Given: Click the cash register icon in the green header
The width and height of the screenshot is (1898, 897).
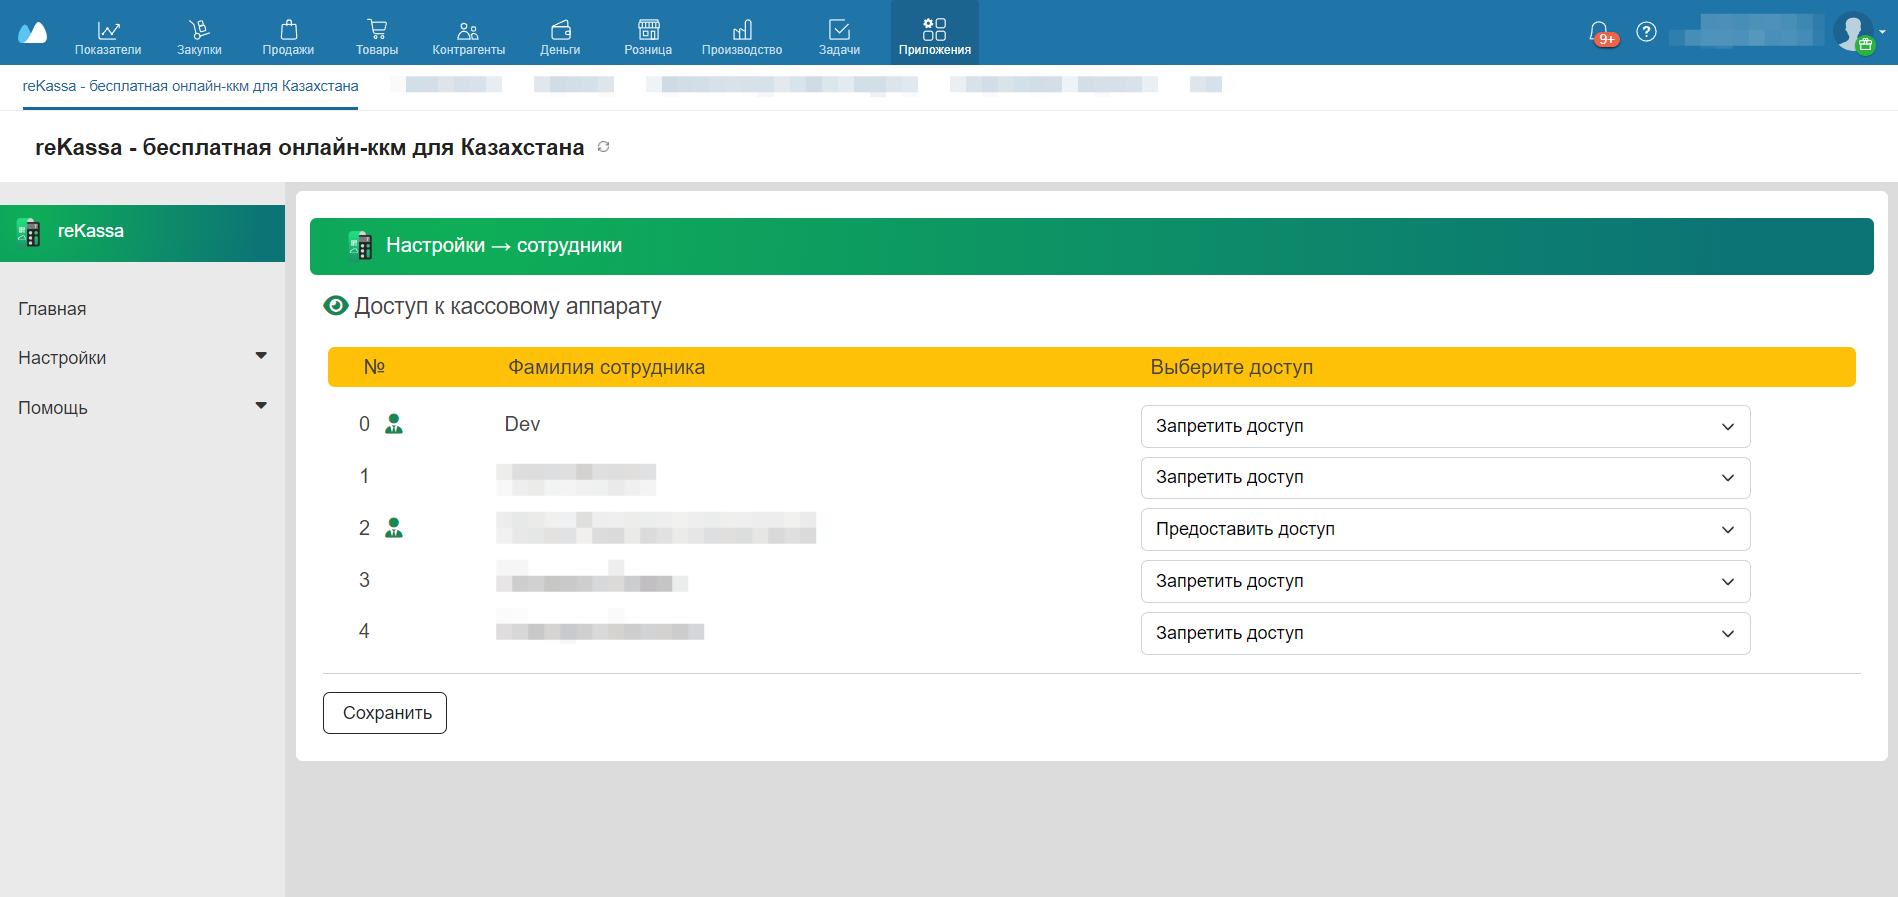Looking at the screenshot, I should coord(360,245).
